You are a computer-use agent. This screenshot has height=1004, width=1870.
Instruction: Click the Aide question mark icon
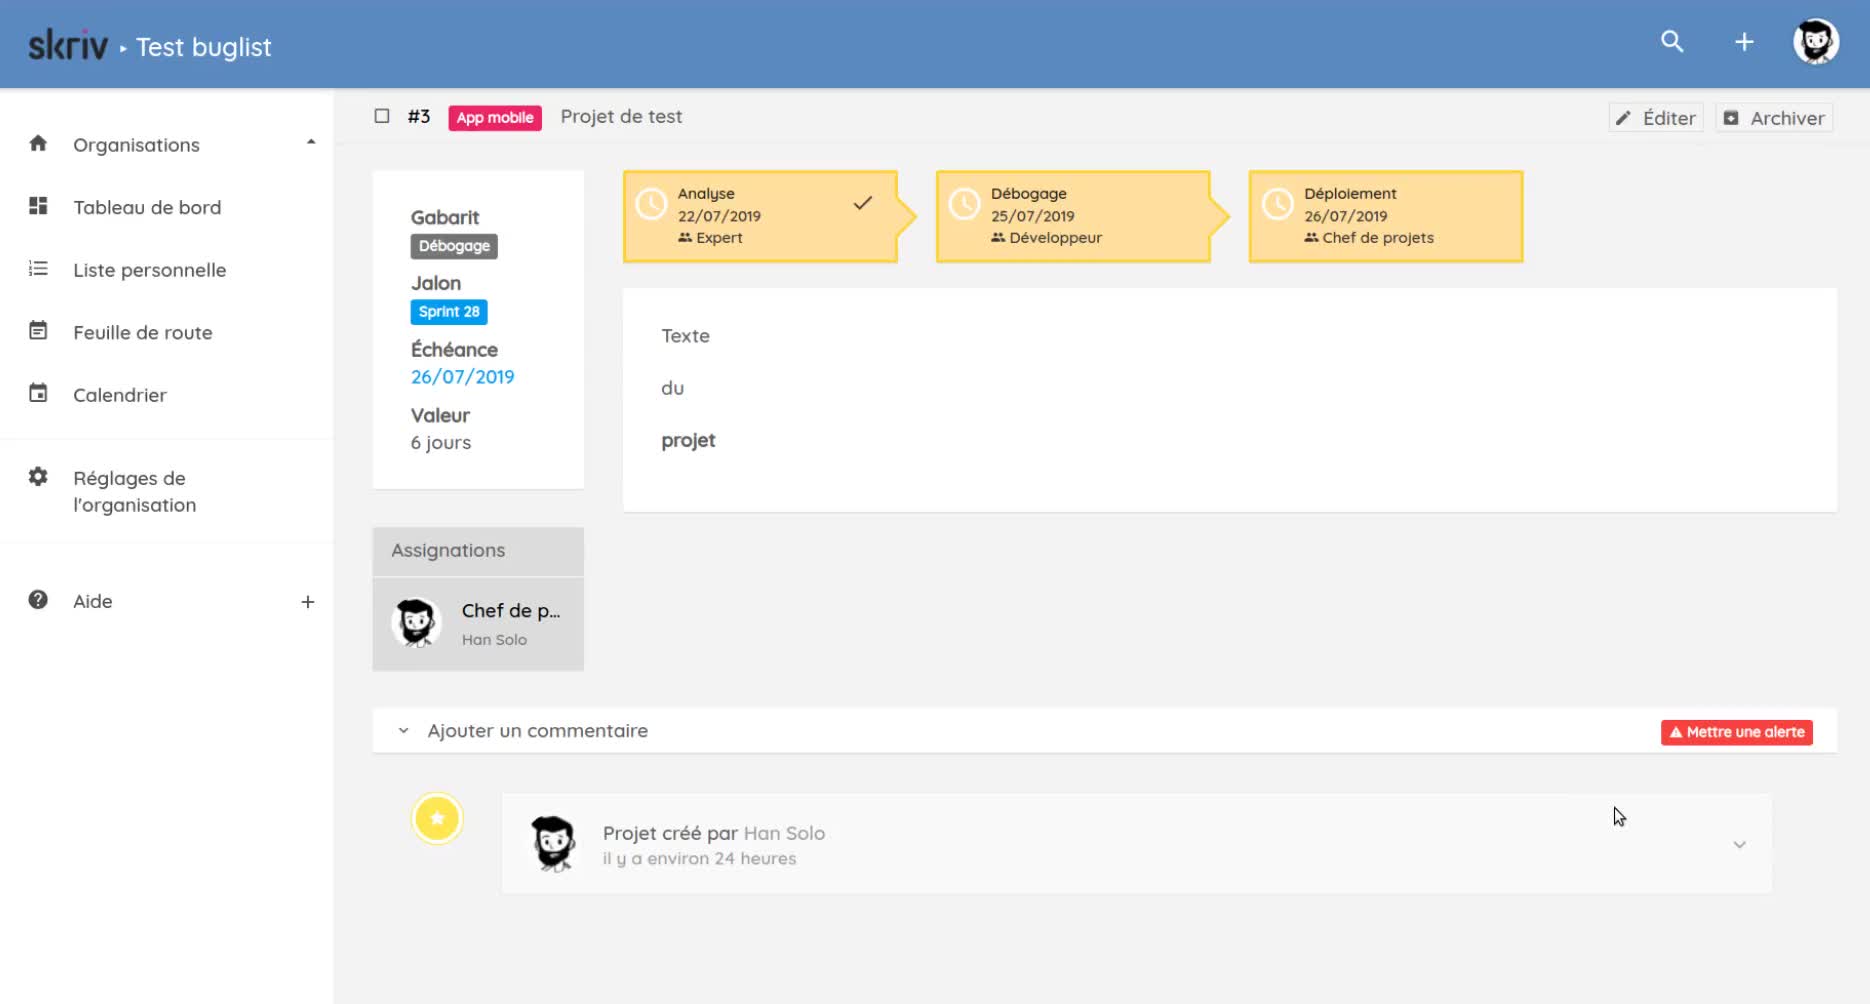[x=38, y=600]
